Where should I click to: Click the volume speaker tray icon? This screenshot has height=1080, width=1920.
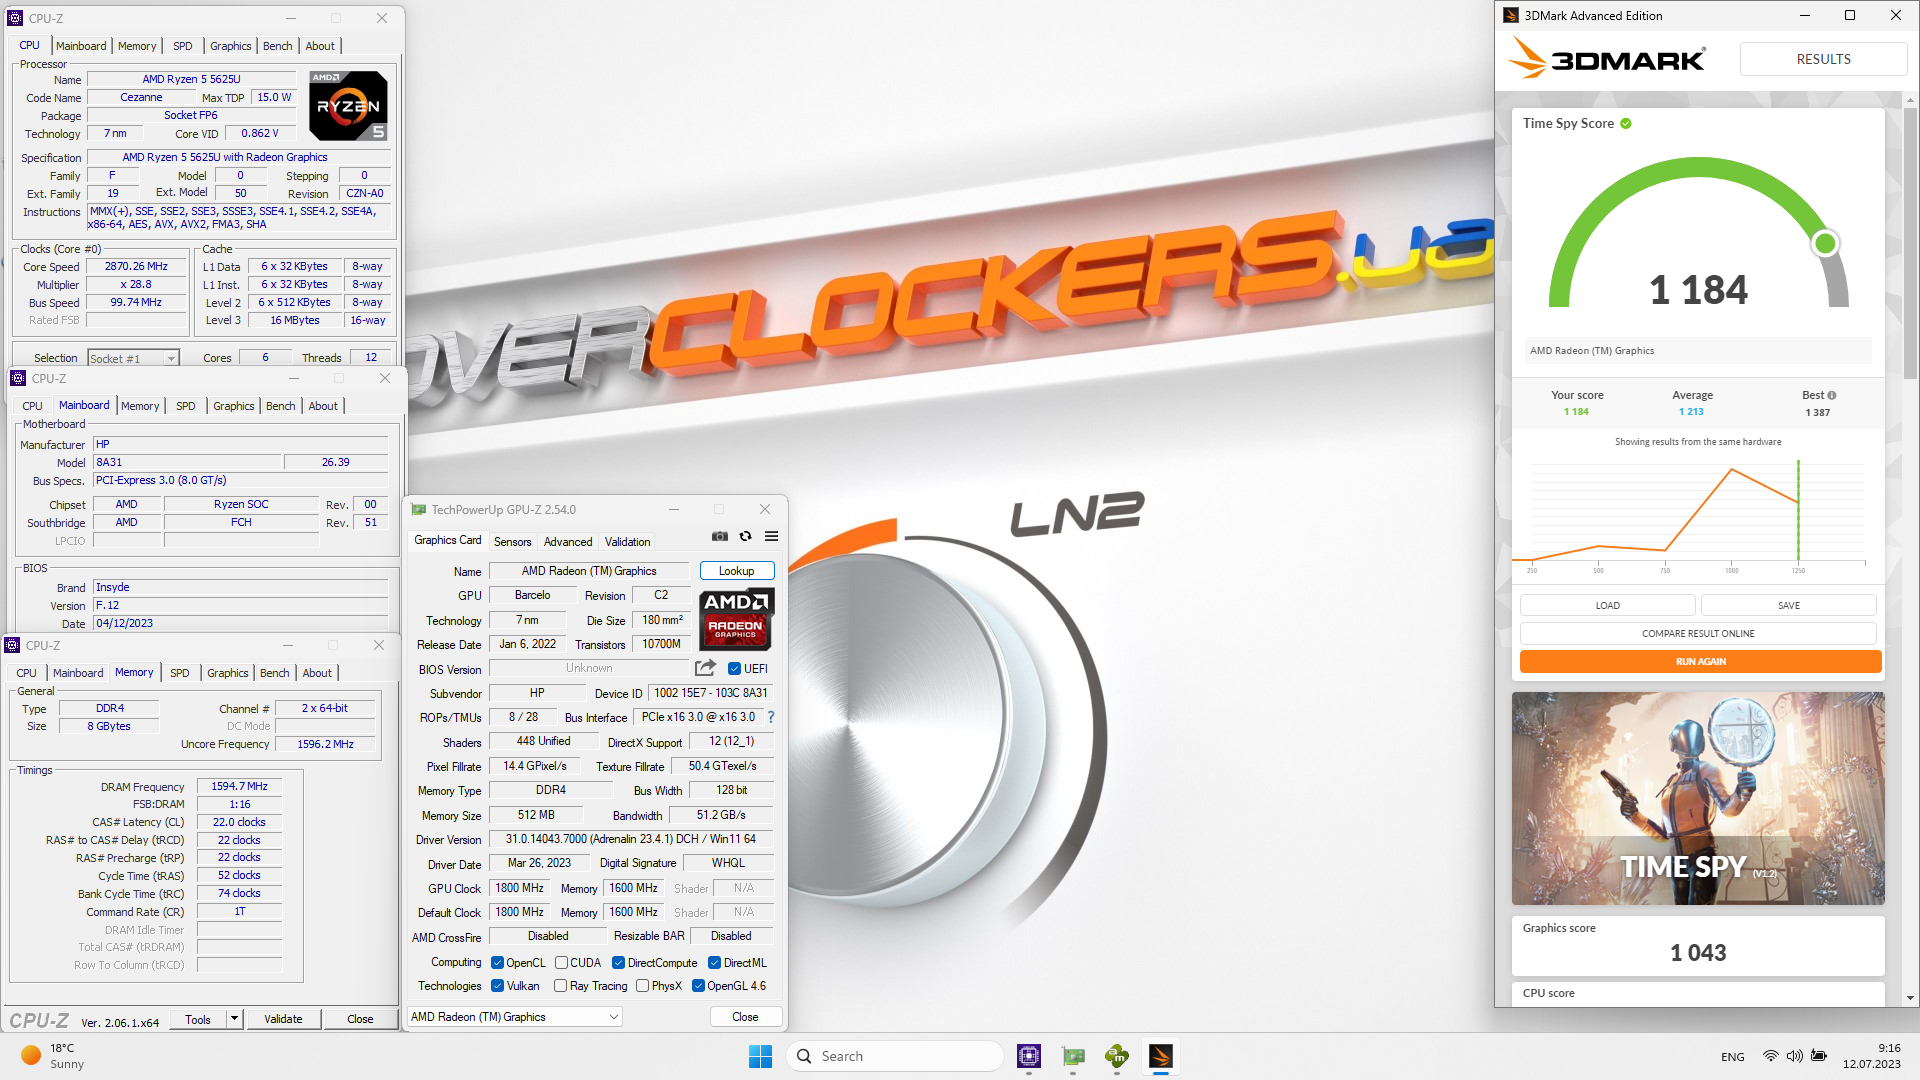tap(1795, 1056)
